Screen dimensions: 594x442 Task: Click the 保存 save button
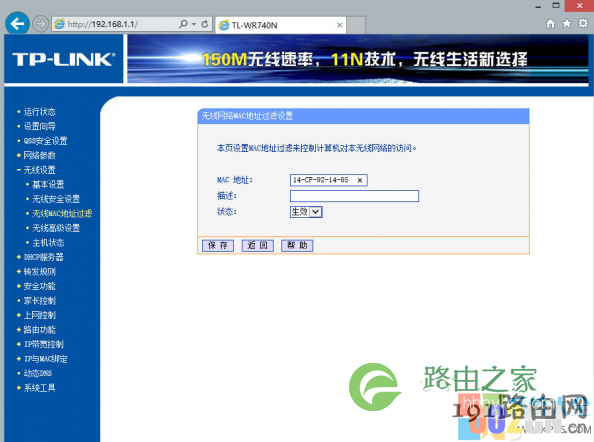pyautogui.click(x=217, y=245)
